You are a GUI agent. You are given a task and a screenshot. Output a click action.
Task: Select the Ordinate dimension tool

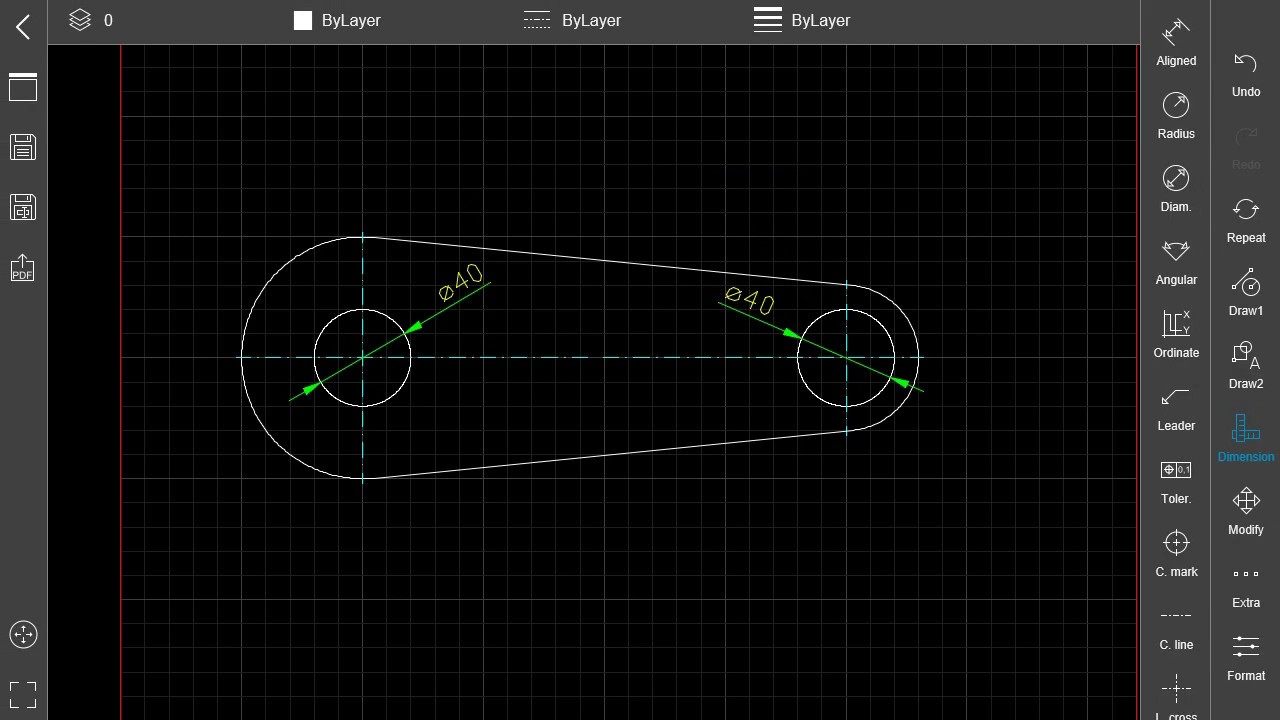[x=1176, y=334]
